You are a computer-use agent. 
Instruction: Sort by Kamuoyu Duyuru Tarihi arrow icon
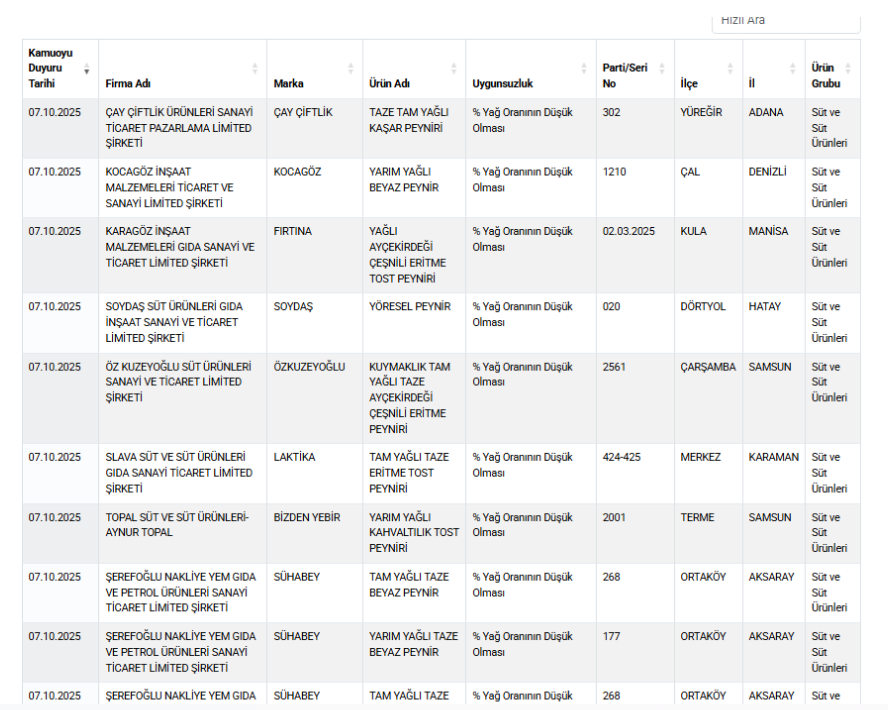[86, 69]
